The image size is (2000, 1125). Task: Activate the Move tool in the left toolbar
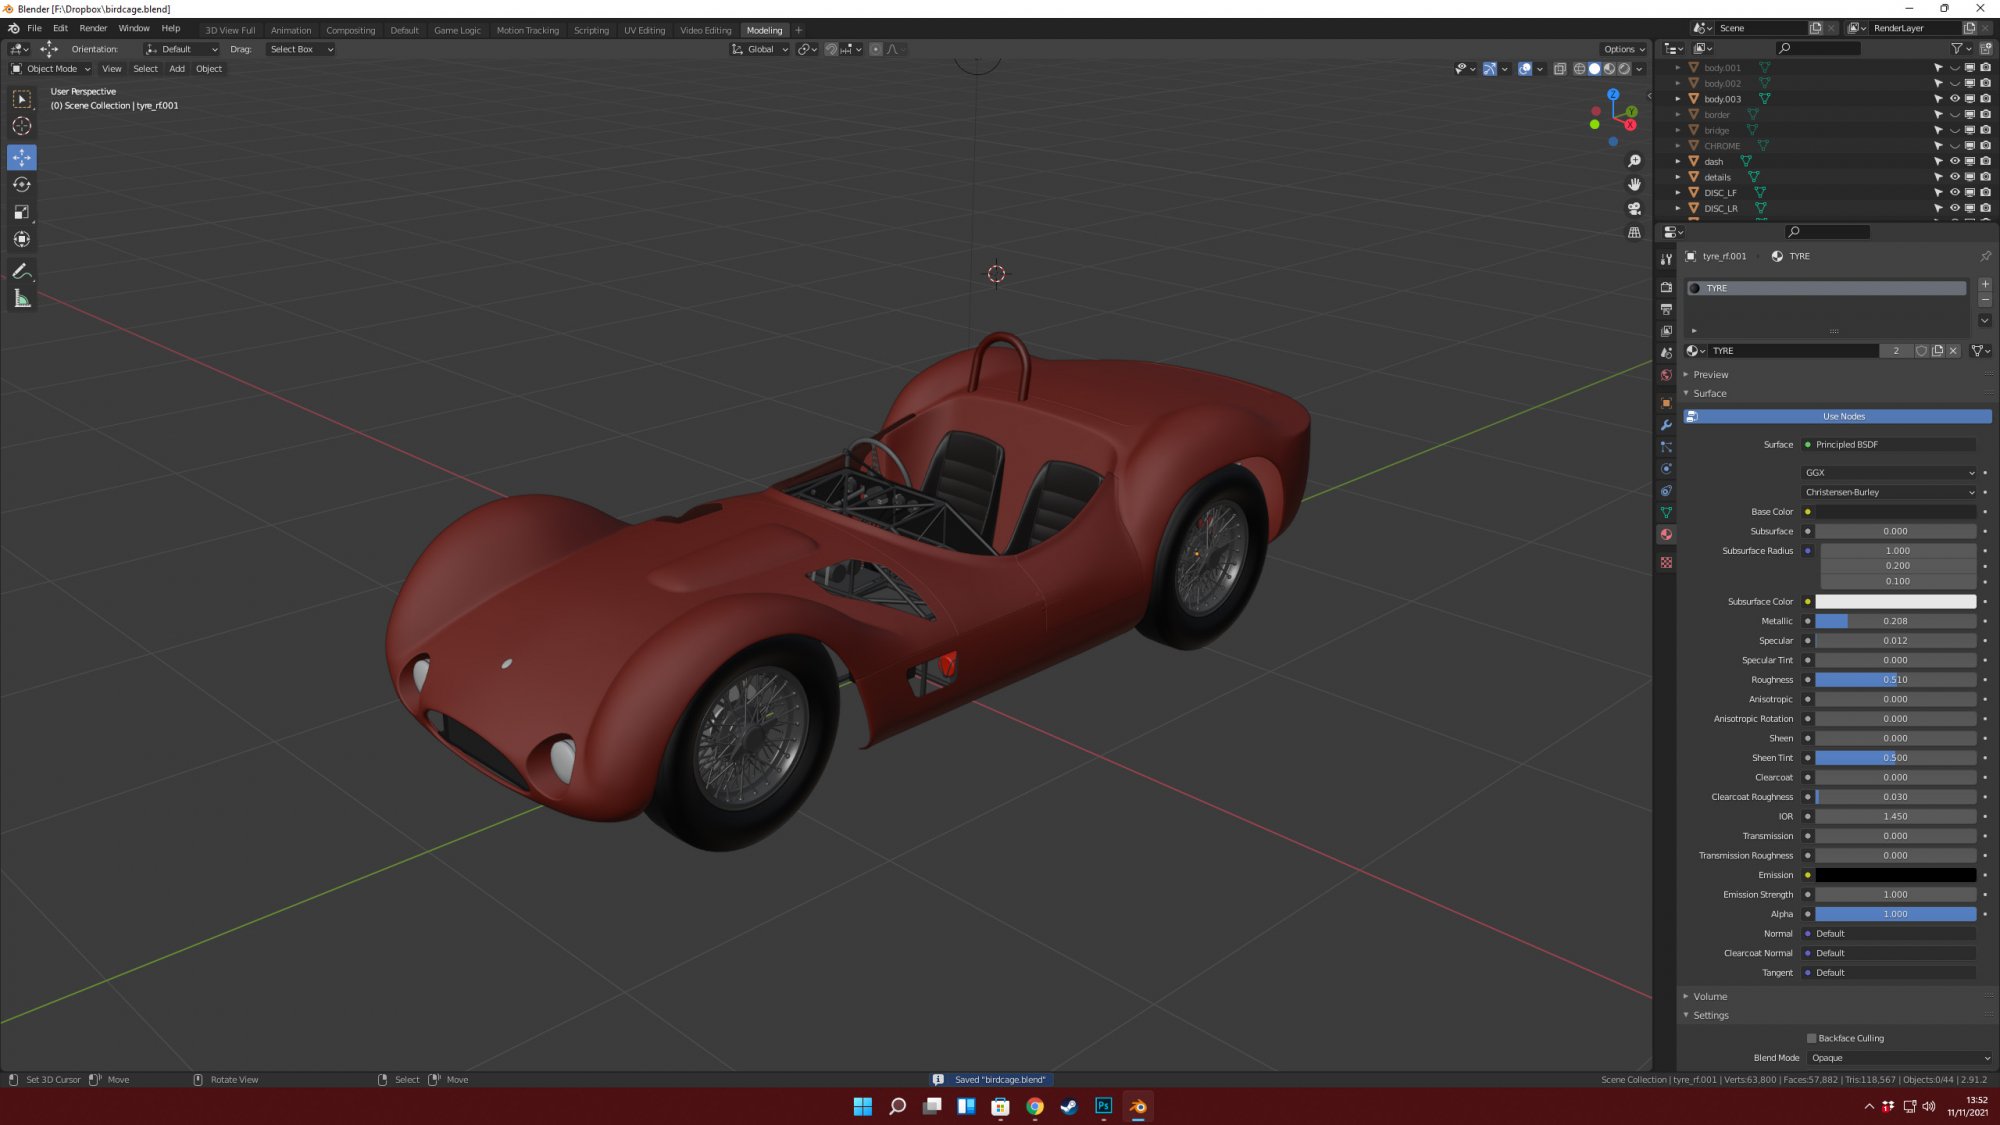coord(22,157)
